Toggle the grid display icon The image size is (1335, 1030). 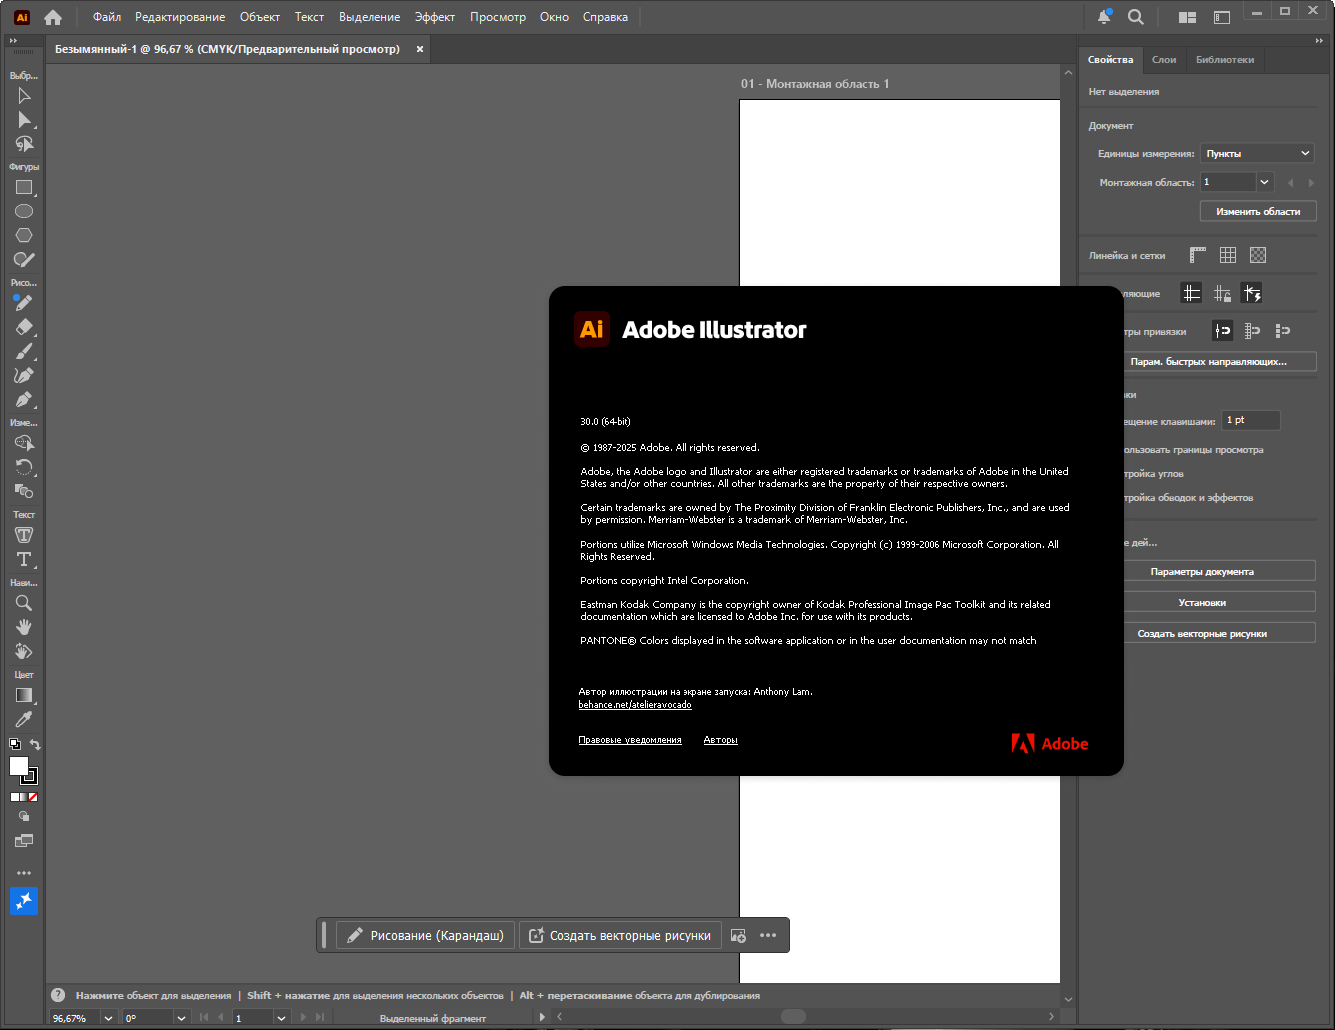(1228, 255)
